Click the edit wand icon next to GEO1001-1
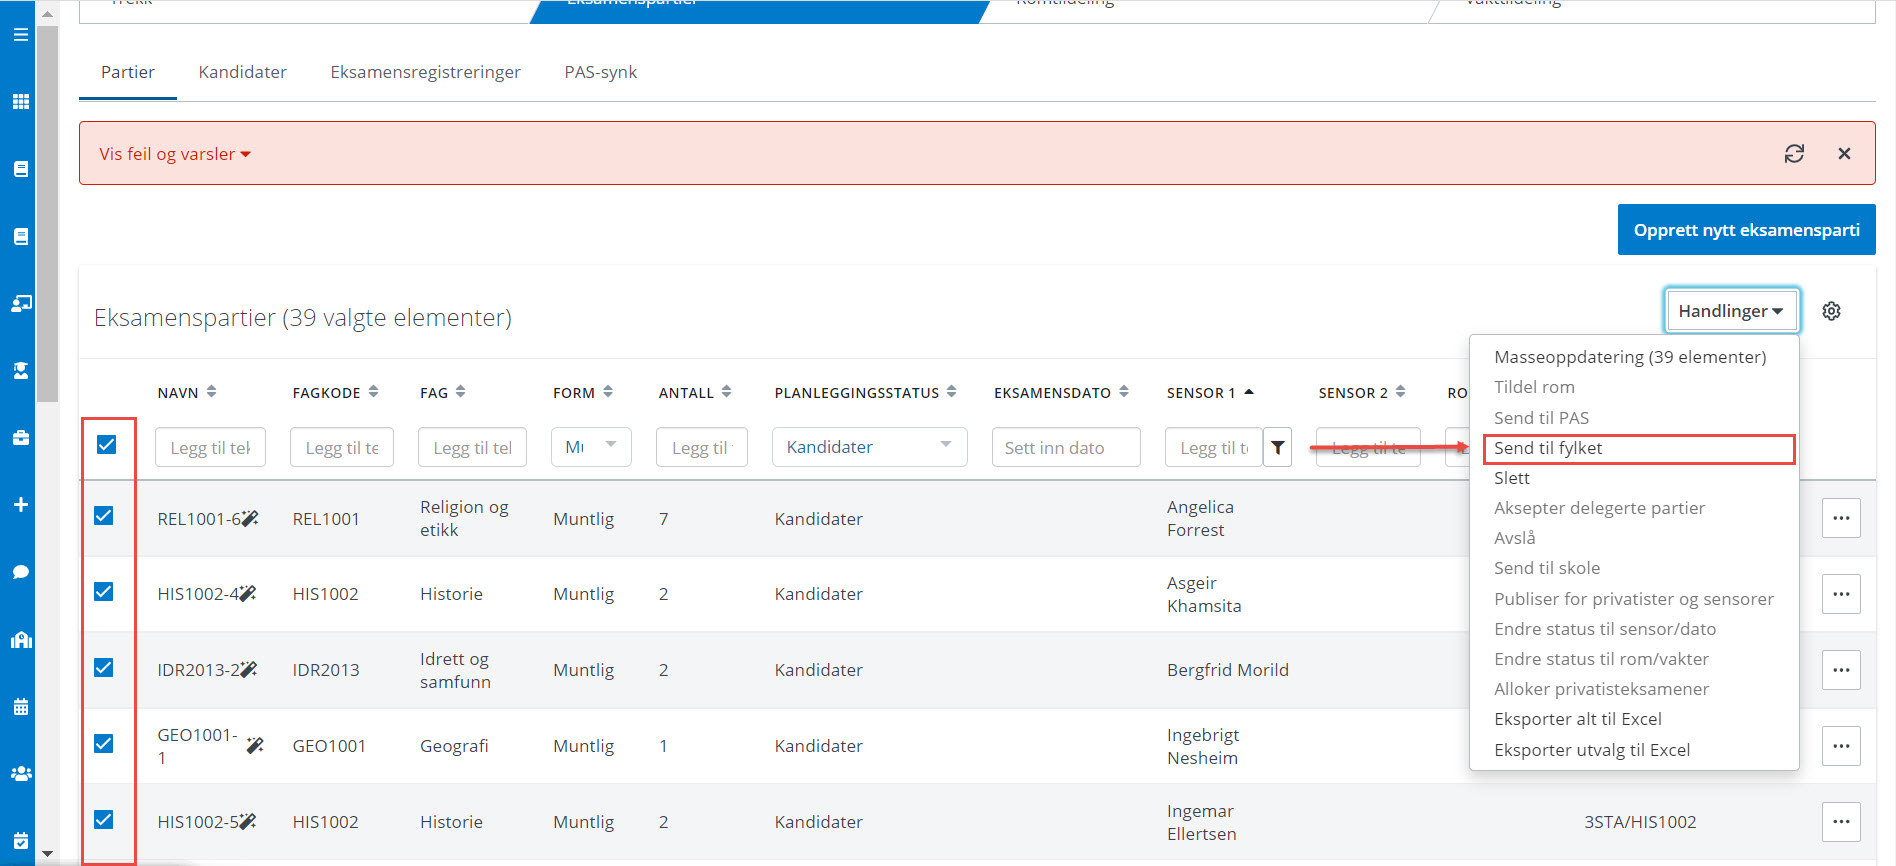 click(255, 746)
